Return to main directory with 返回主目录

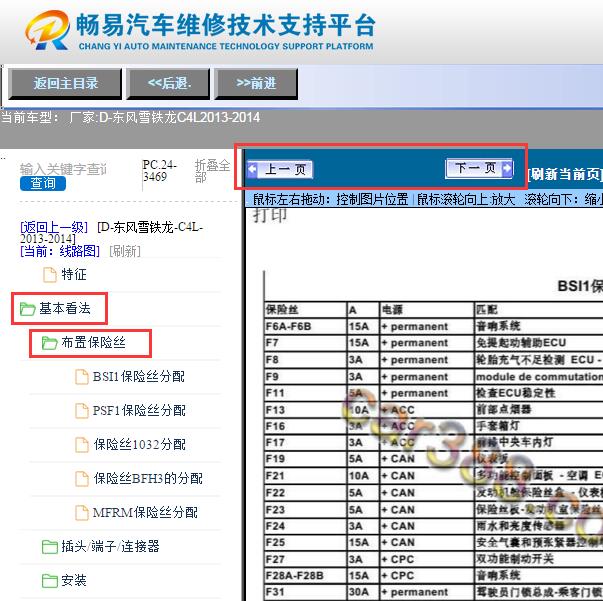pos(65,83)
